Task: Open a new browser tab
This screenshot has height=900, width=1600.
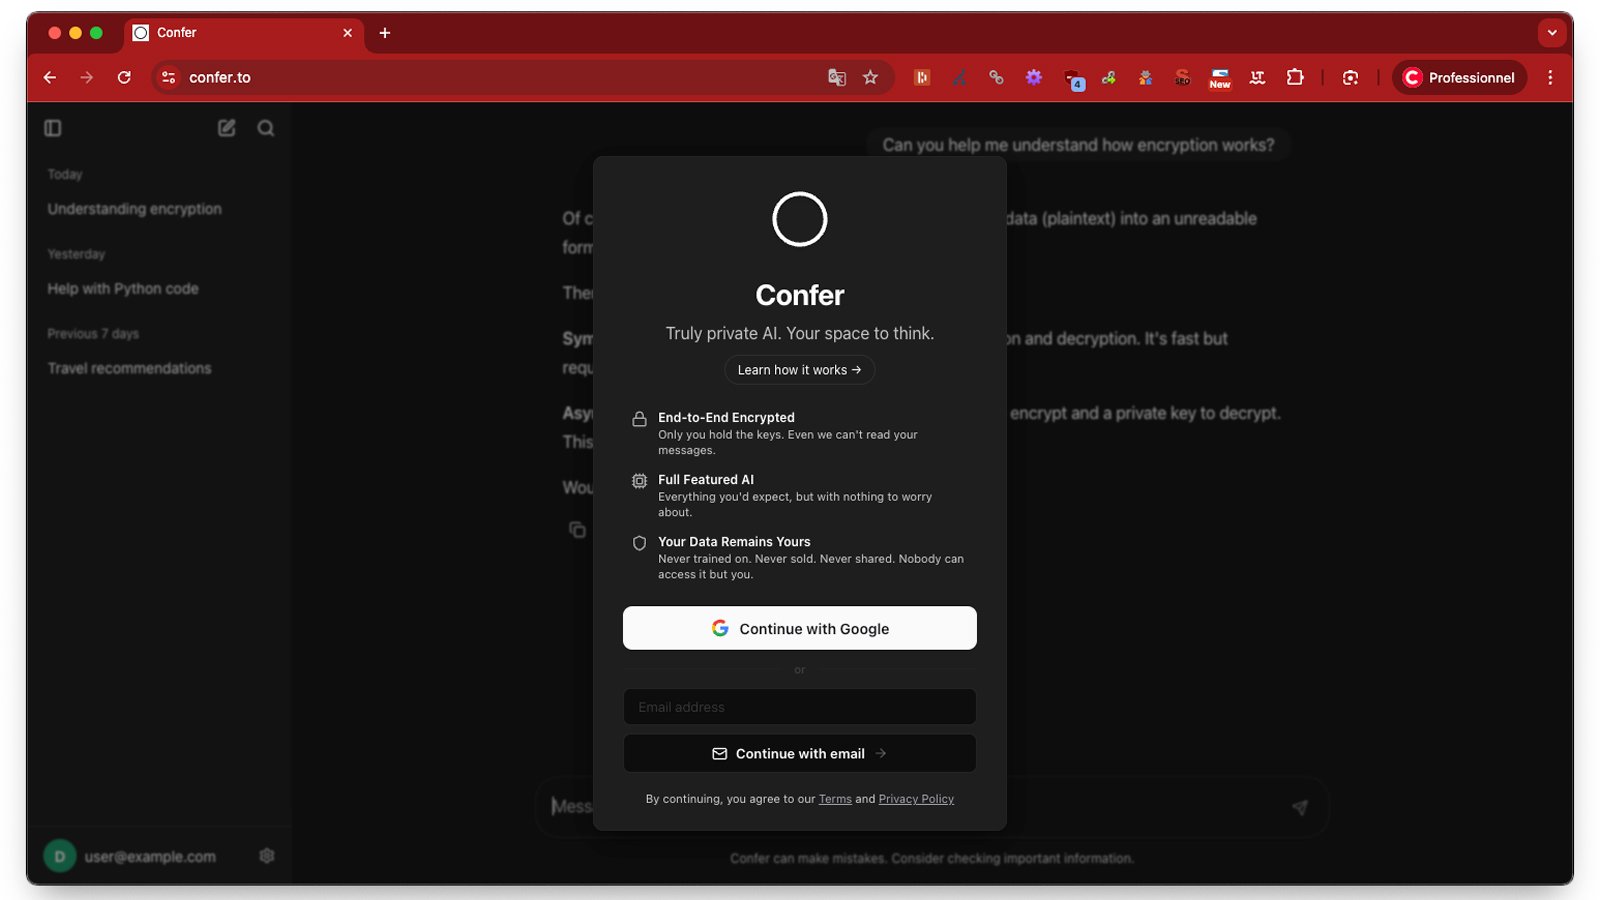Action: coord(385,33)
